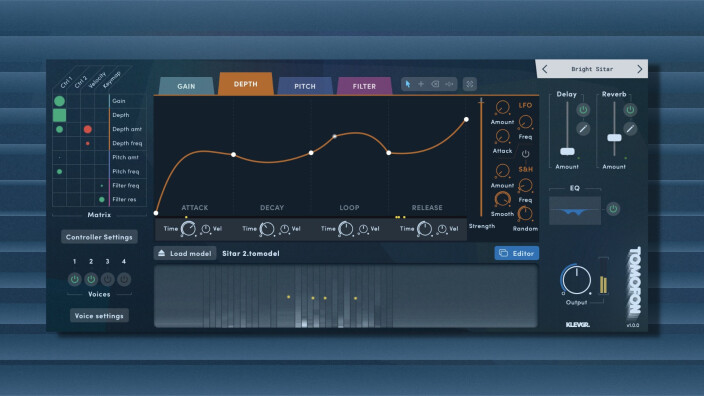Choose the add point plus tool
The image size is (704, 396).
[x=421, y=84]
